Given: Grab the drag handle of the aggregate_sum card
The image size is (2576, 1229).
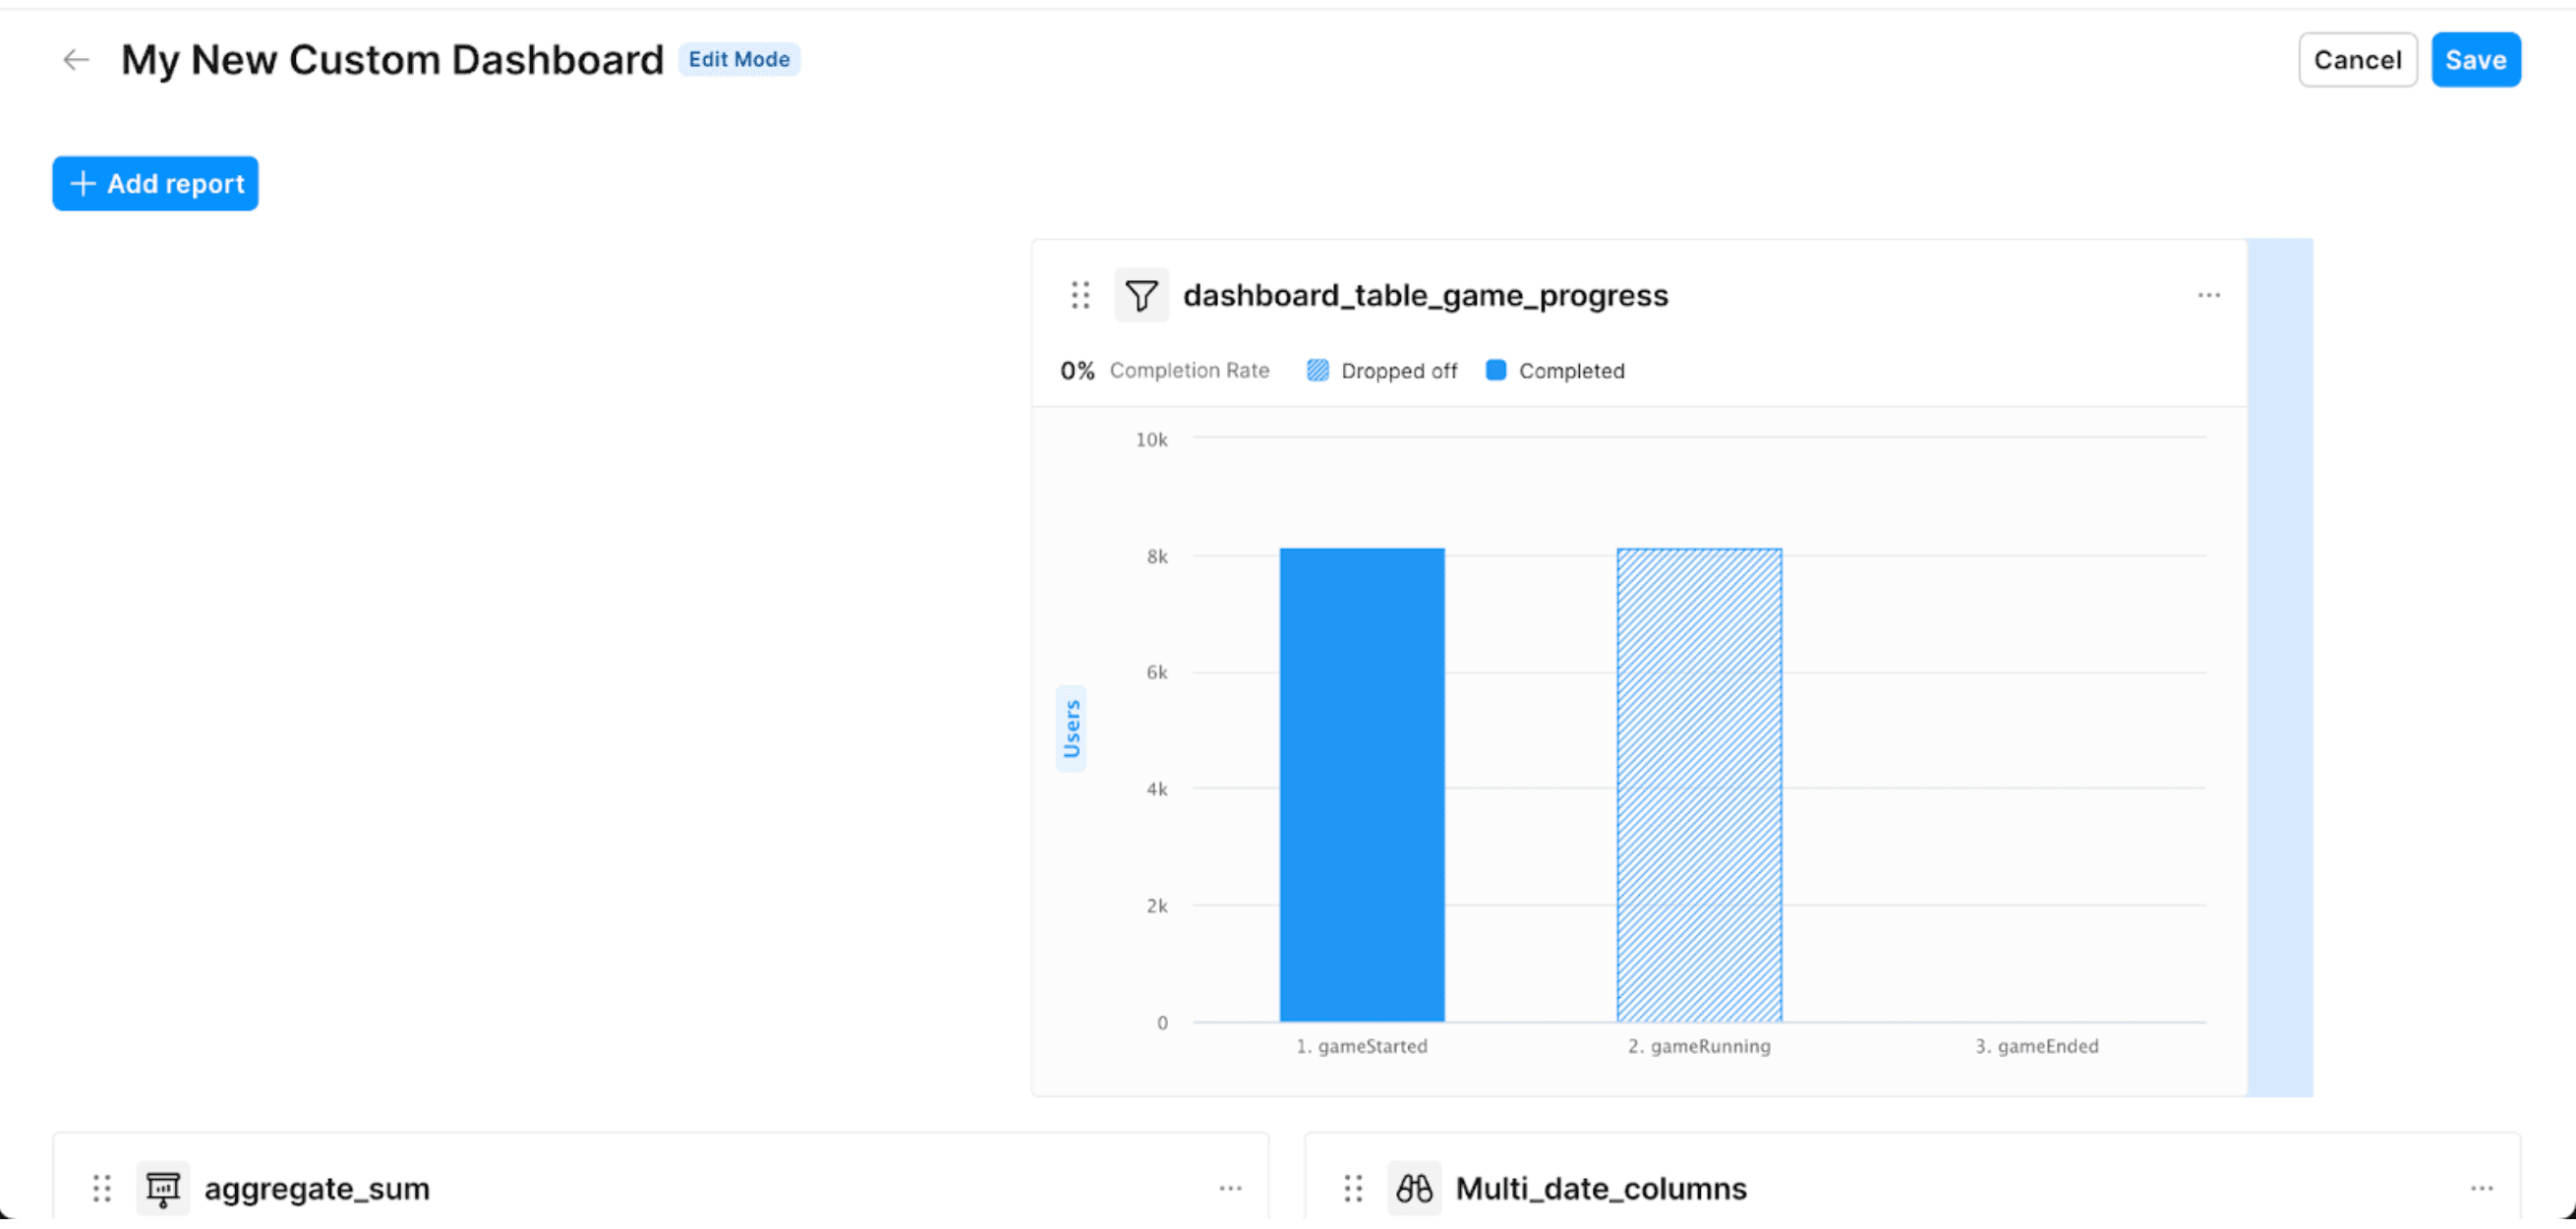Looking at the screenshot, I should coord(102,1189).
